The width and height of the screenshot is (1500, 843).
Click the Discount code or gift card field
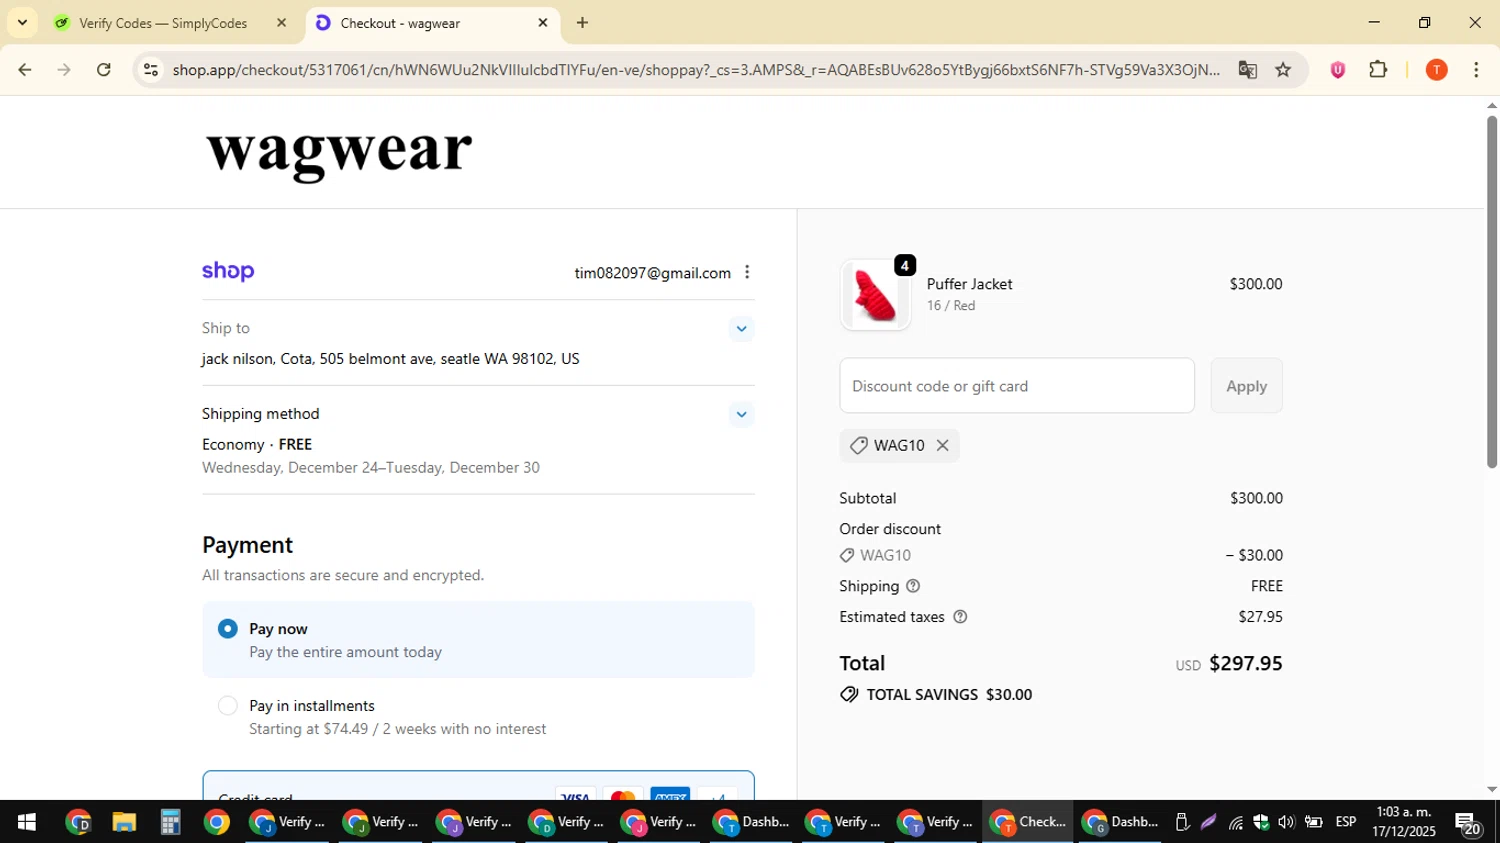tap(1016, 386)
